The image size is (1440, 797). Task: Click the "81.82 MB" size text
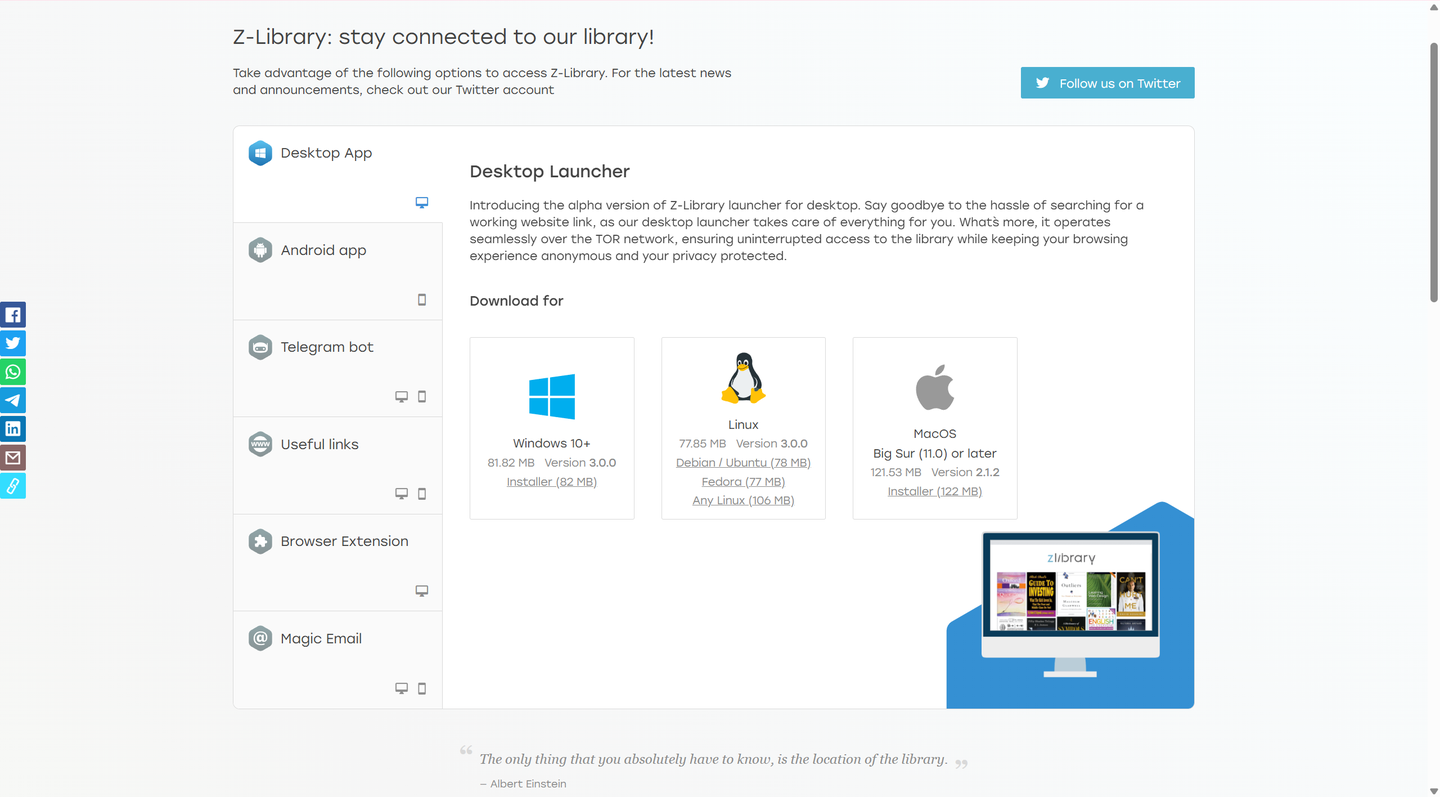(511, 463)
